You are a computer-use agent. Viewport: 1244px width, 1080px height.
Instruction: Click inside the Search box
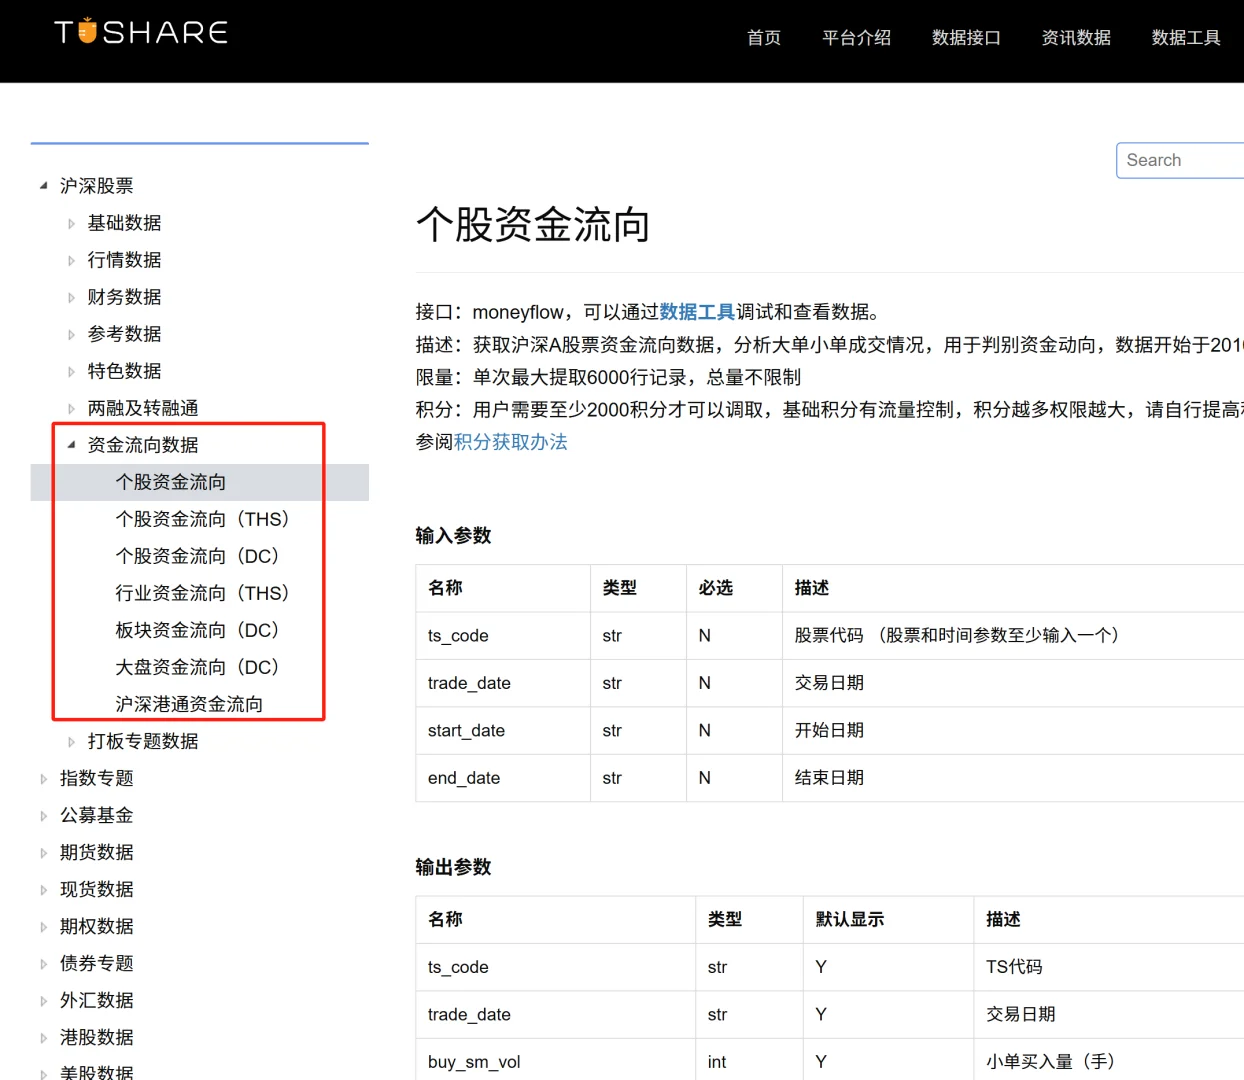click(1180, 160)
